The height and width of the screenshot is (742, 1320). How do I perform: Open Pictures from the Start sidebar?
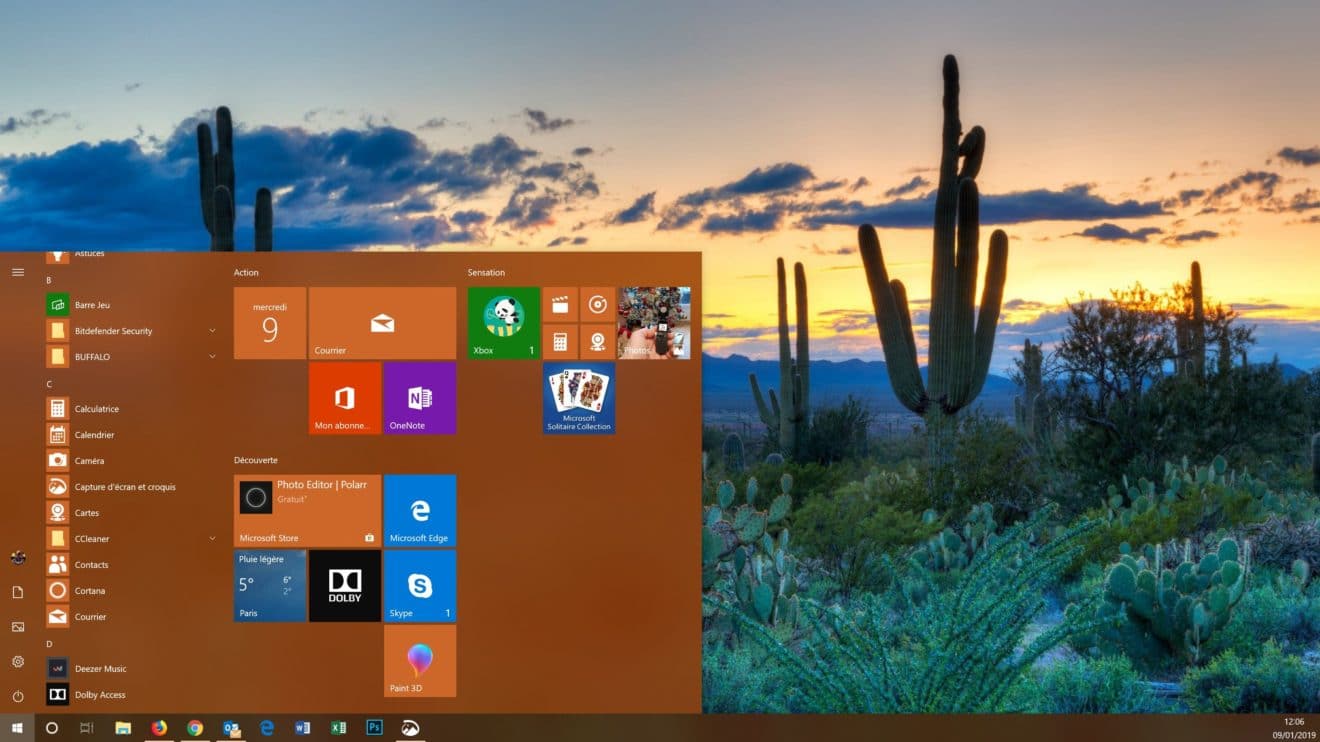[x=18, y=627]
